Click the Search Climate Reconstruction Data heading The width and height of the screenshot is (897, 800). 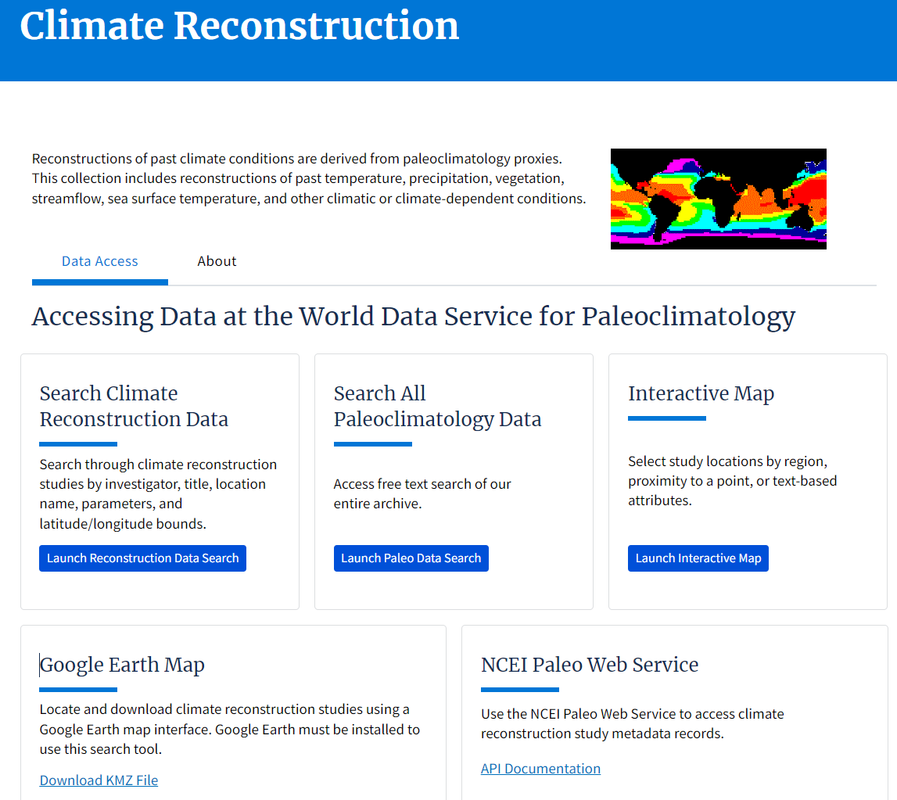[x=134, y=406]
